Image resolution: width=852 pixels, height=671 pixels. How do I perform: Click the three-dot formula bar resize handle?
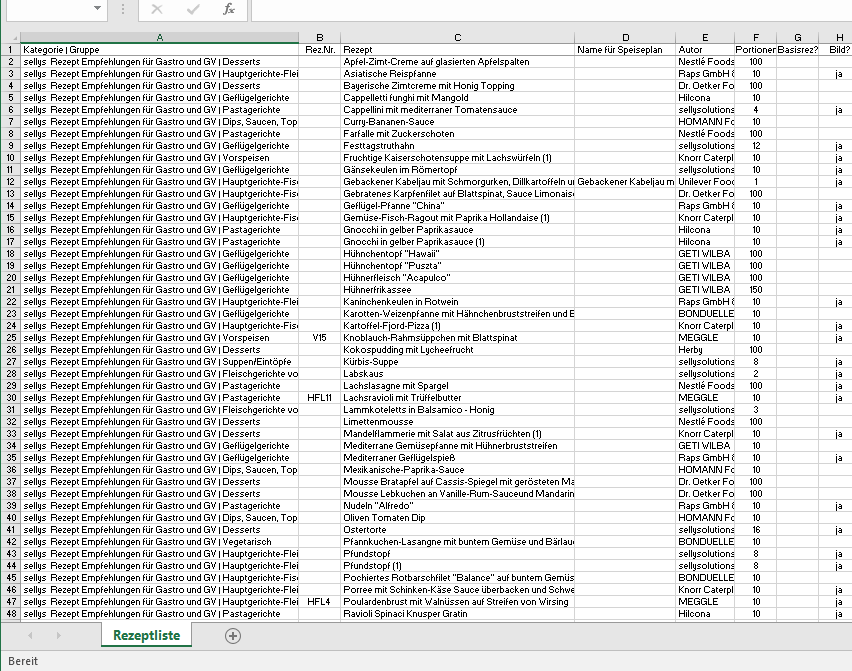click(122, 9)
